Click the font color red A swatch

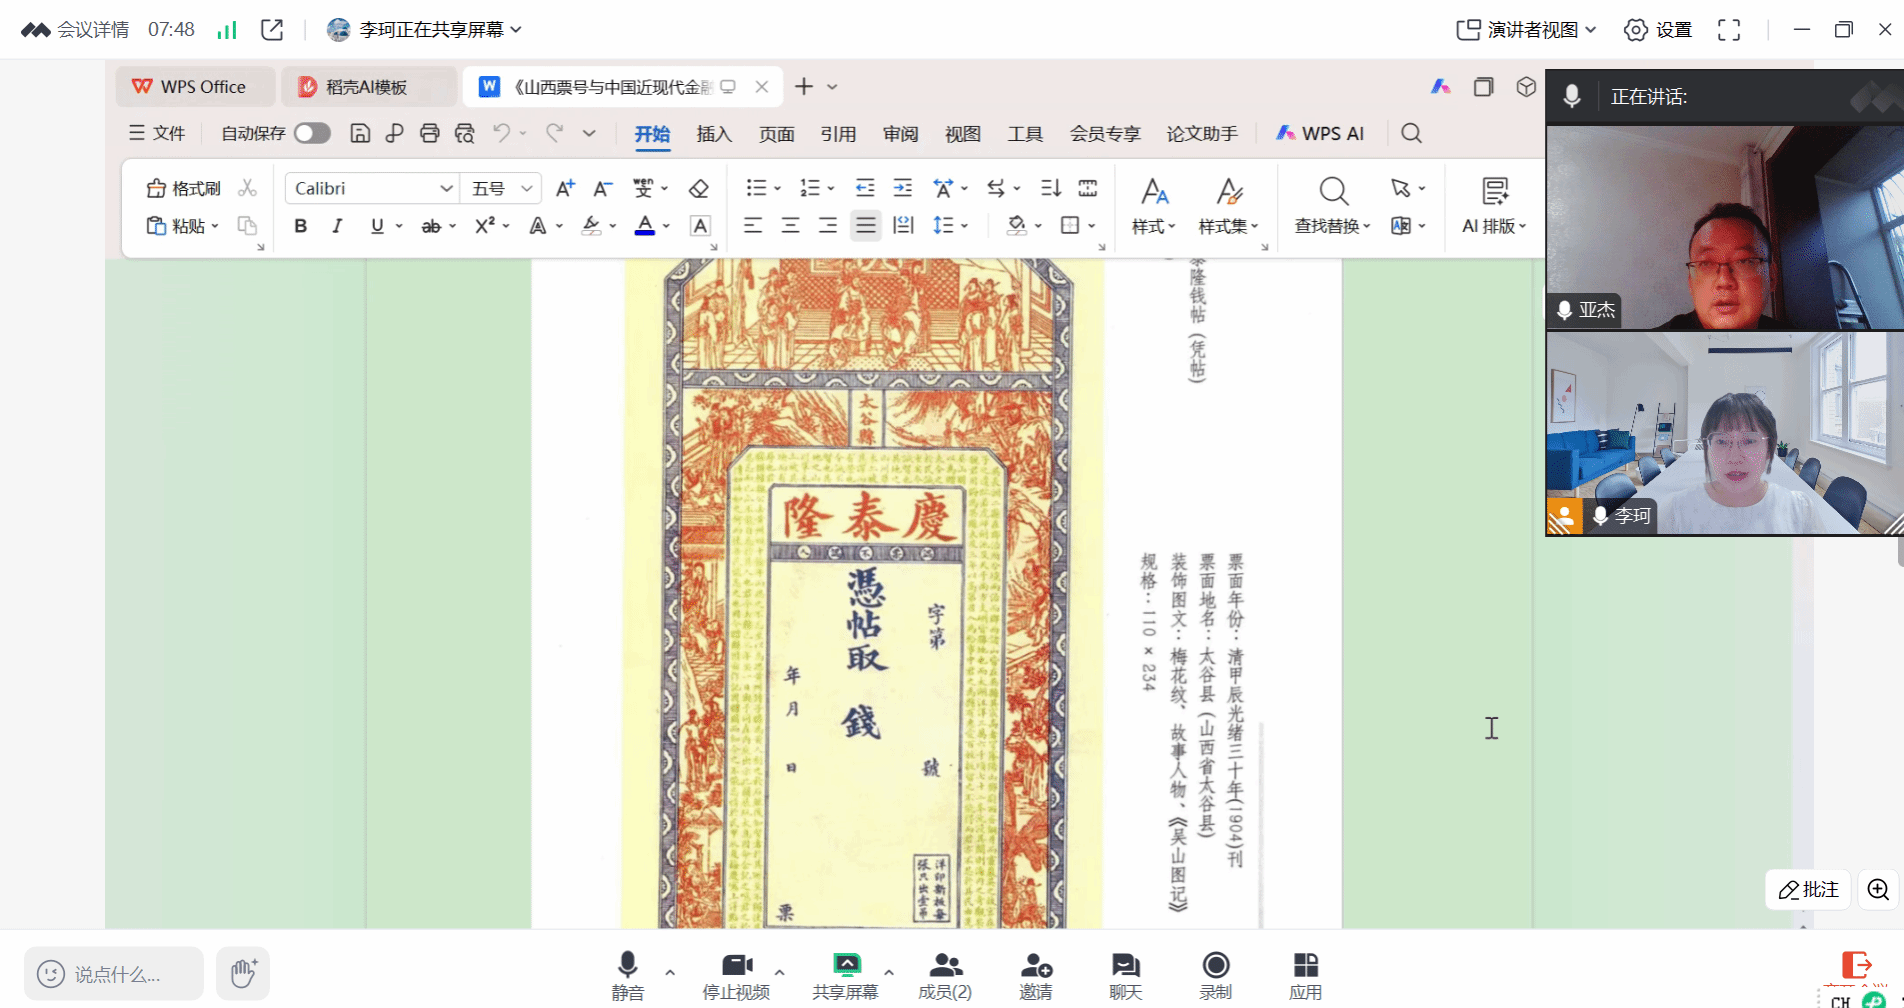click(x=645, y=226)
